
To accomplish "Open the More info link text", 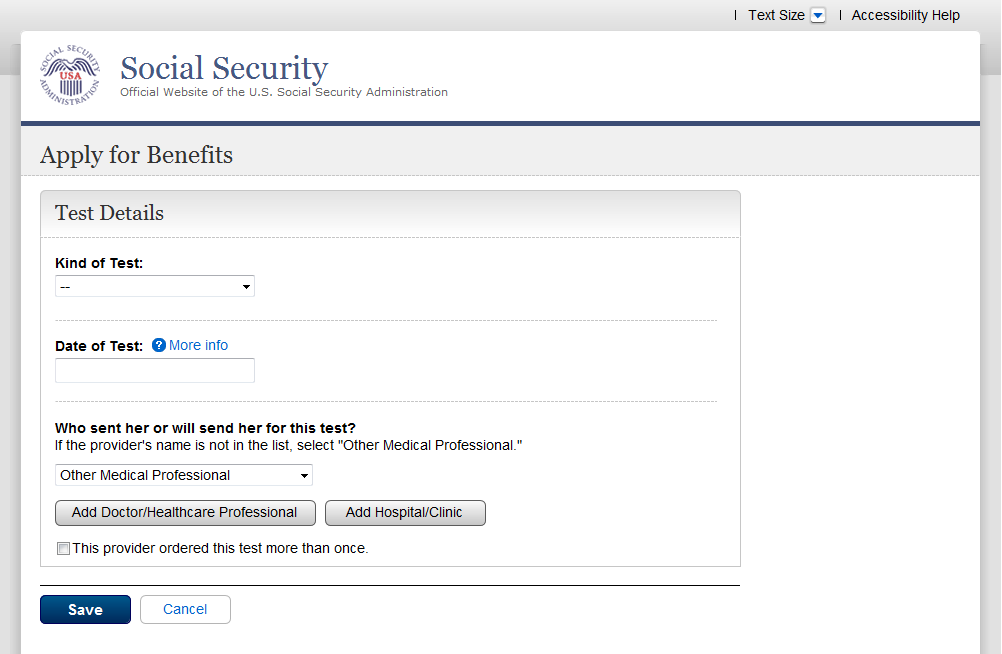I will pos(198,346).
